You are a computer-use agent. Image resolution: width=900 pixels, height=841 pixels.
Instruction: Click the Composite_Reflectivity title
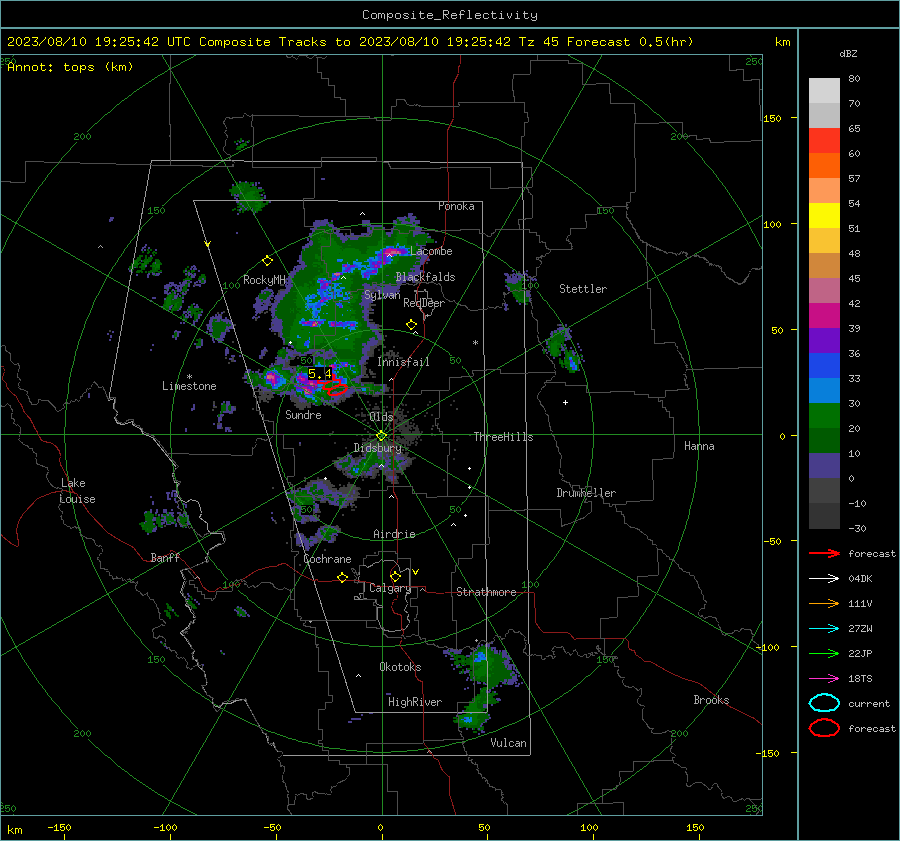(450, 15)
